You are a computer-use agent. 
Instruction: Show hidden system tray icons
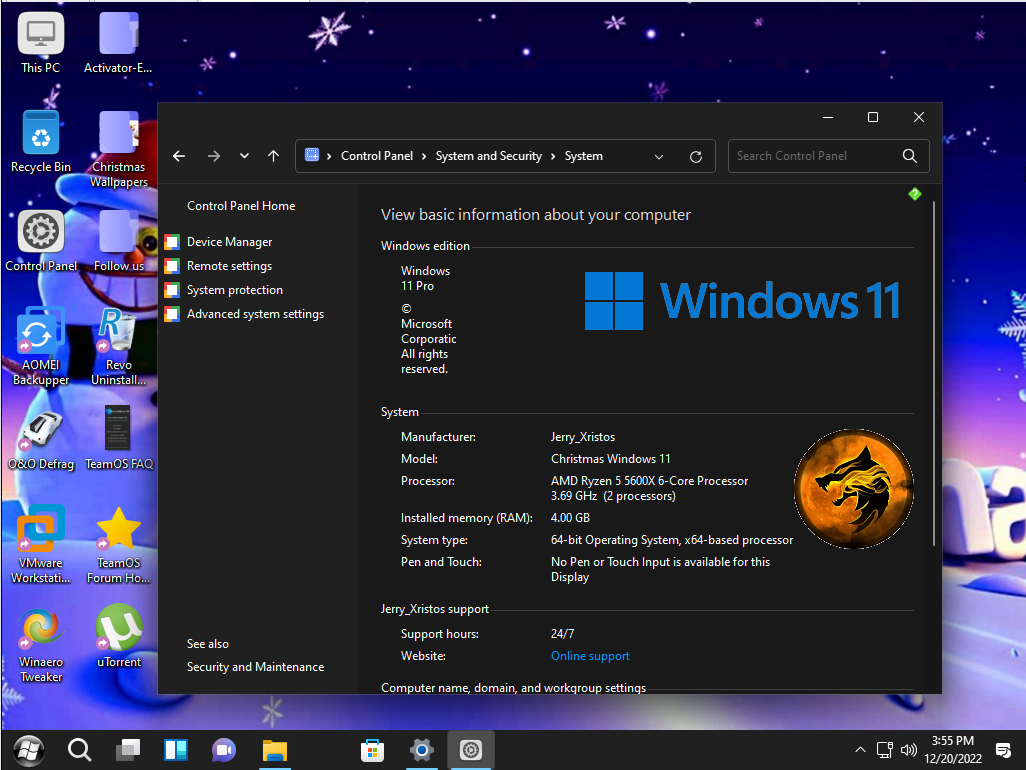click(859, 749)
